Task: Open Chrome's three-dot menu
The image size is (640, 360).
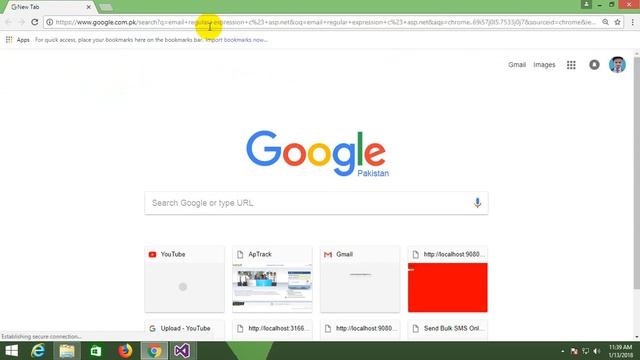Action: (x=632, y=22)
